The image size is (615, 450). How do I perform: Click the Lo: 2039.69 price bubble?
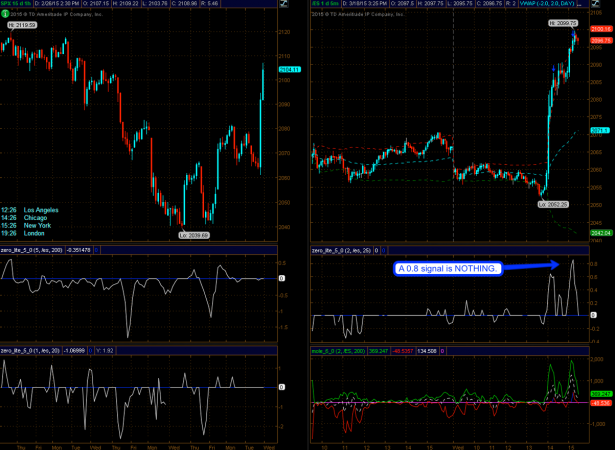[194, 234]
